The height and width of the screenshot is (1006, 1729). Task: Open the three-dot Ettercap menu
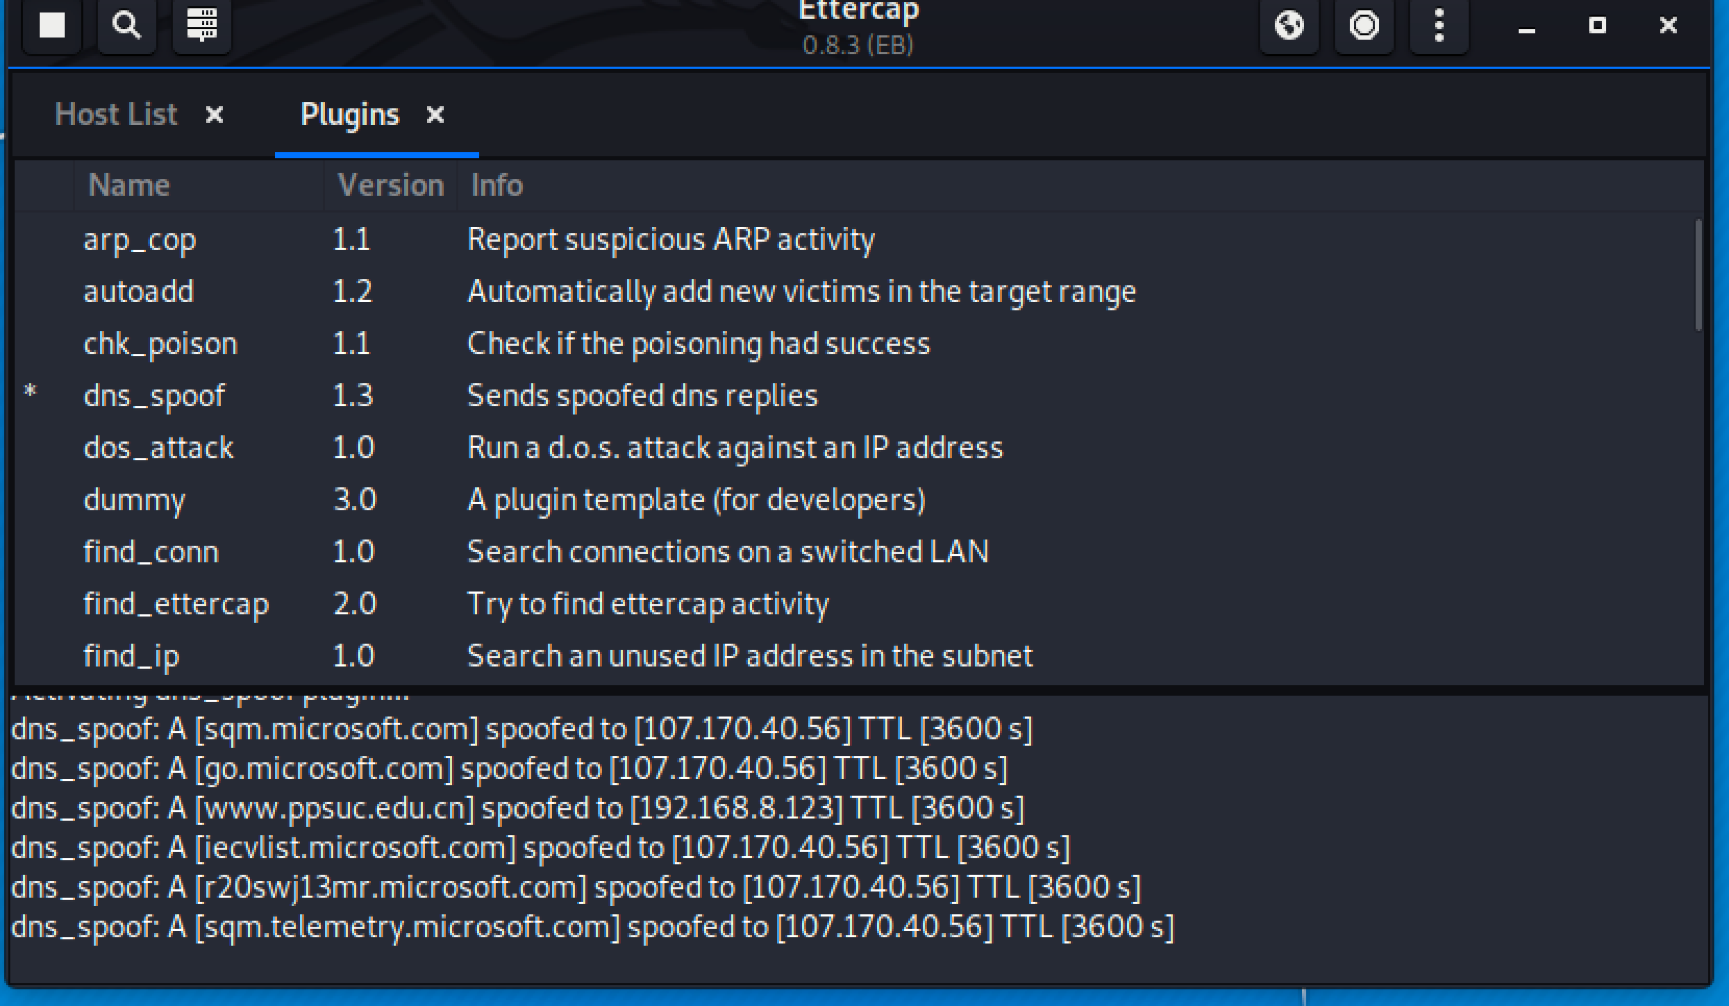1439,25
